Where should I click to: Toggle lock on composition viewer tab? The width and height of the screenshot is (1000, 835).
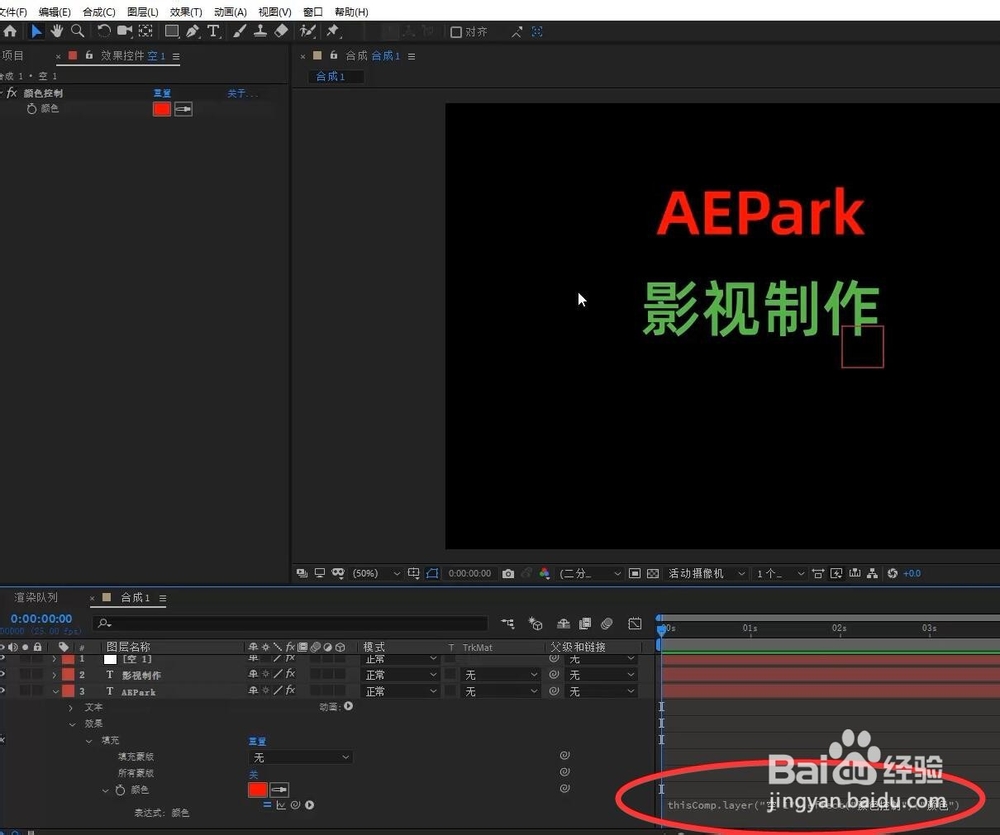pyautogui.click(x=334, y=55)
